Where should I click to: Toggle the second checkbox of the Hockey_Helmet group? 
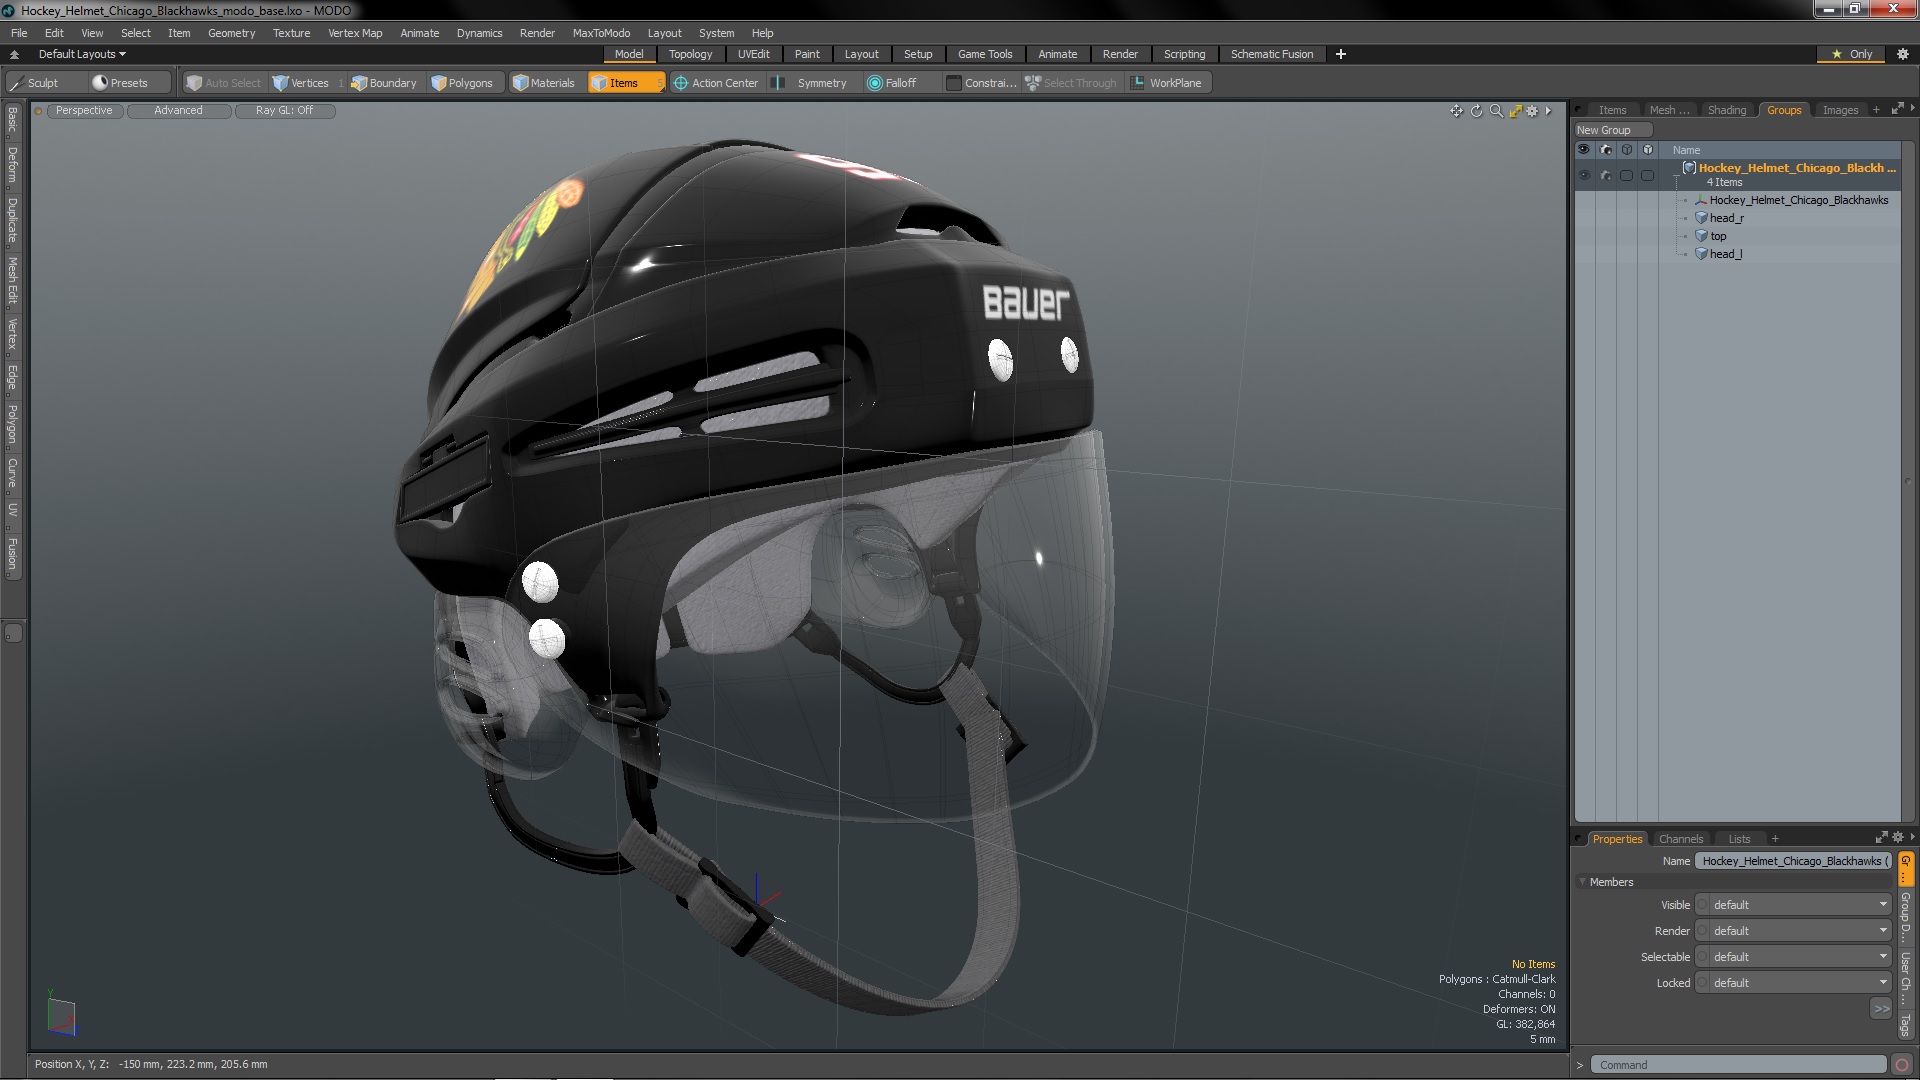1647,176
